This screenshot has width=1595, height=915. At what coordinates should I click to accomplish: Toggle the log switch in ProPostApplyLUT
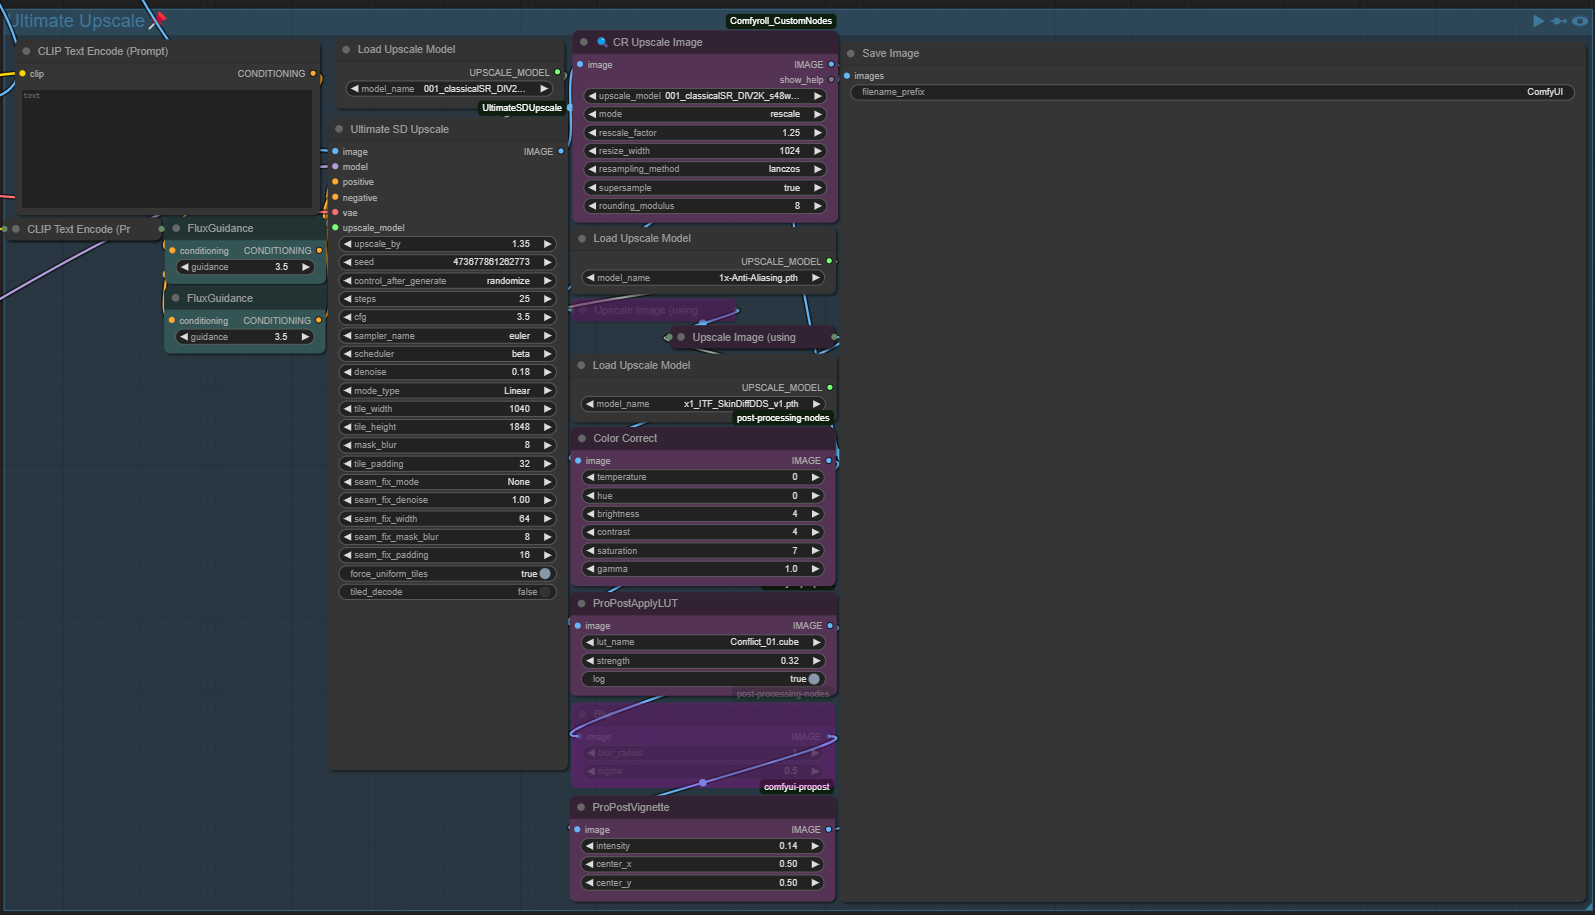pos(813,679)
